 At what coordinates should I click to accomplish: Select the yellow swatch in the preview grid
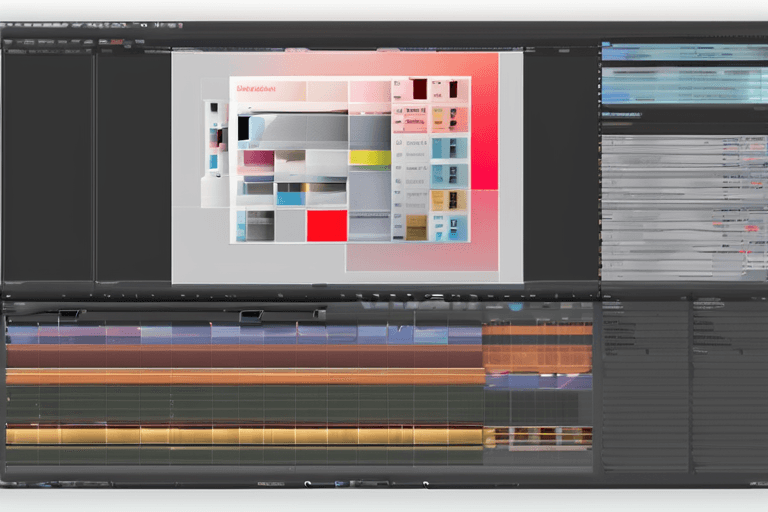point(368,158)
